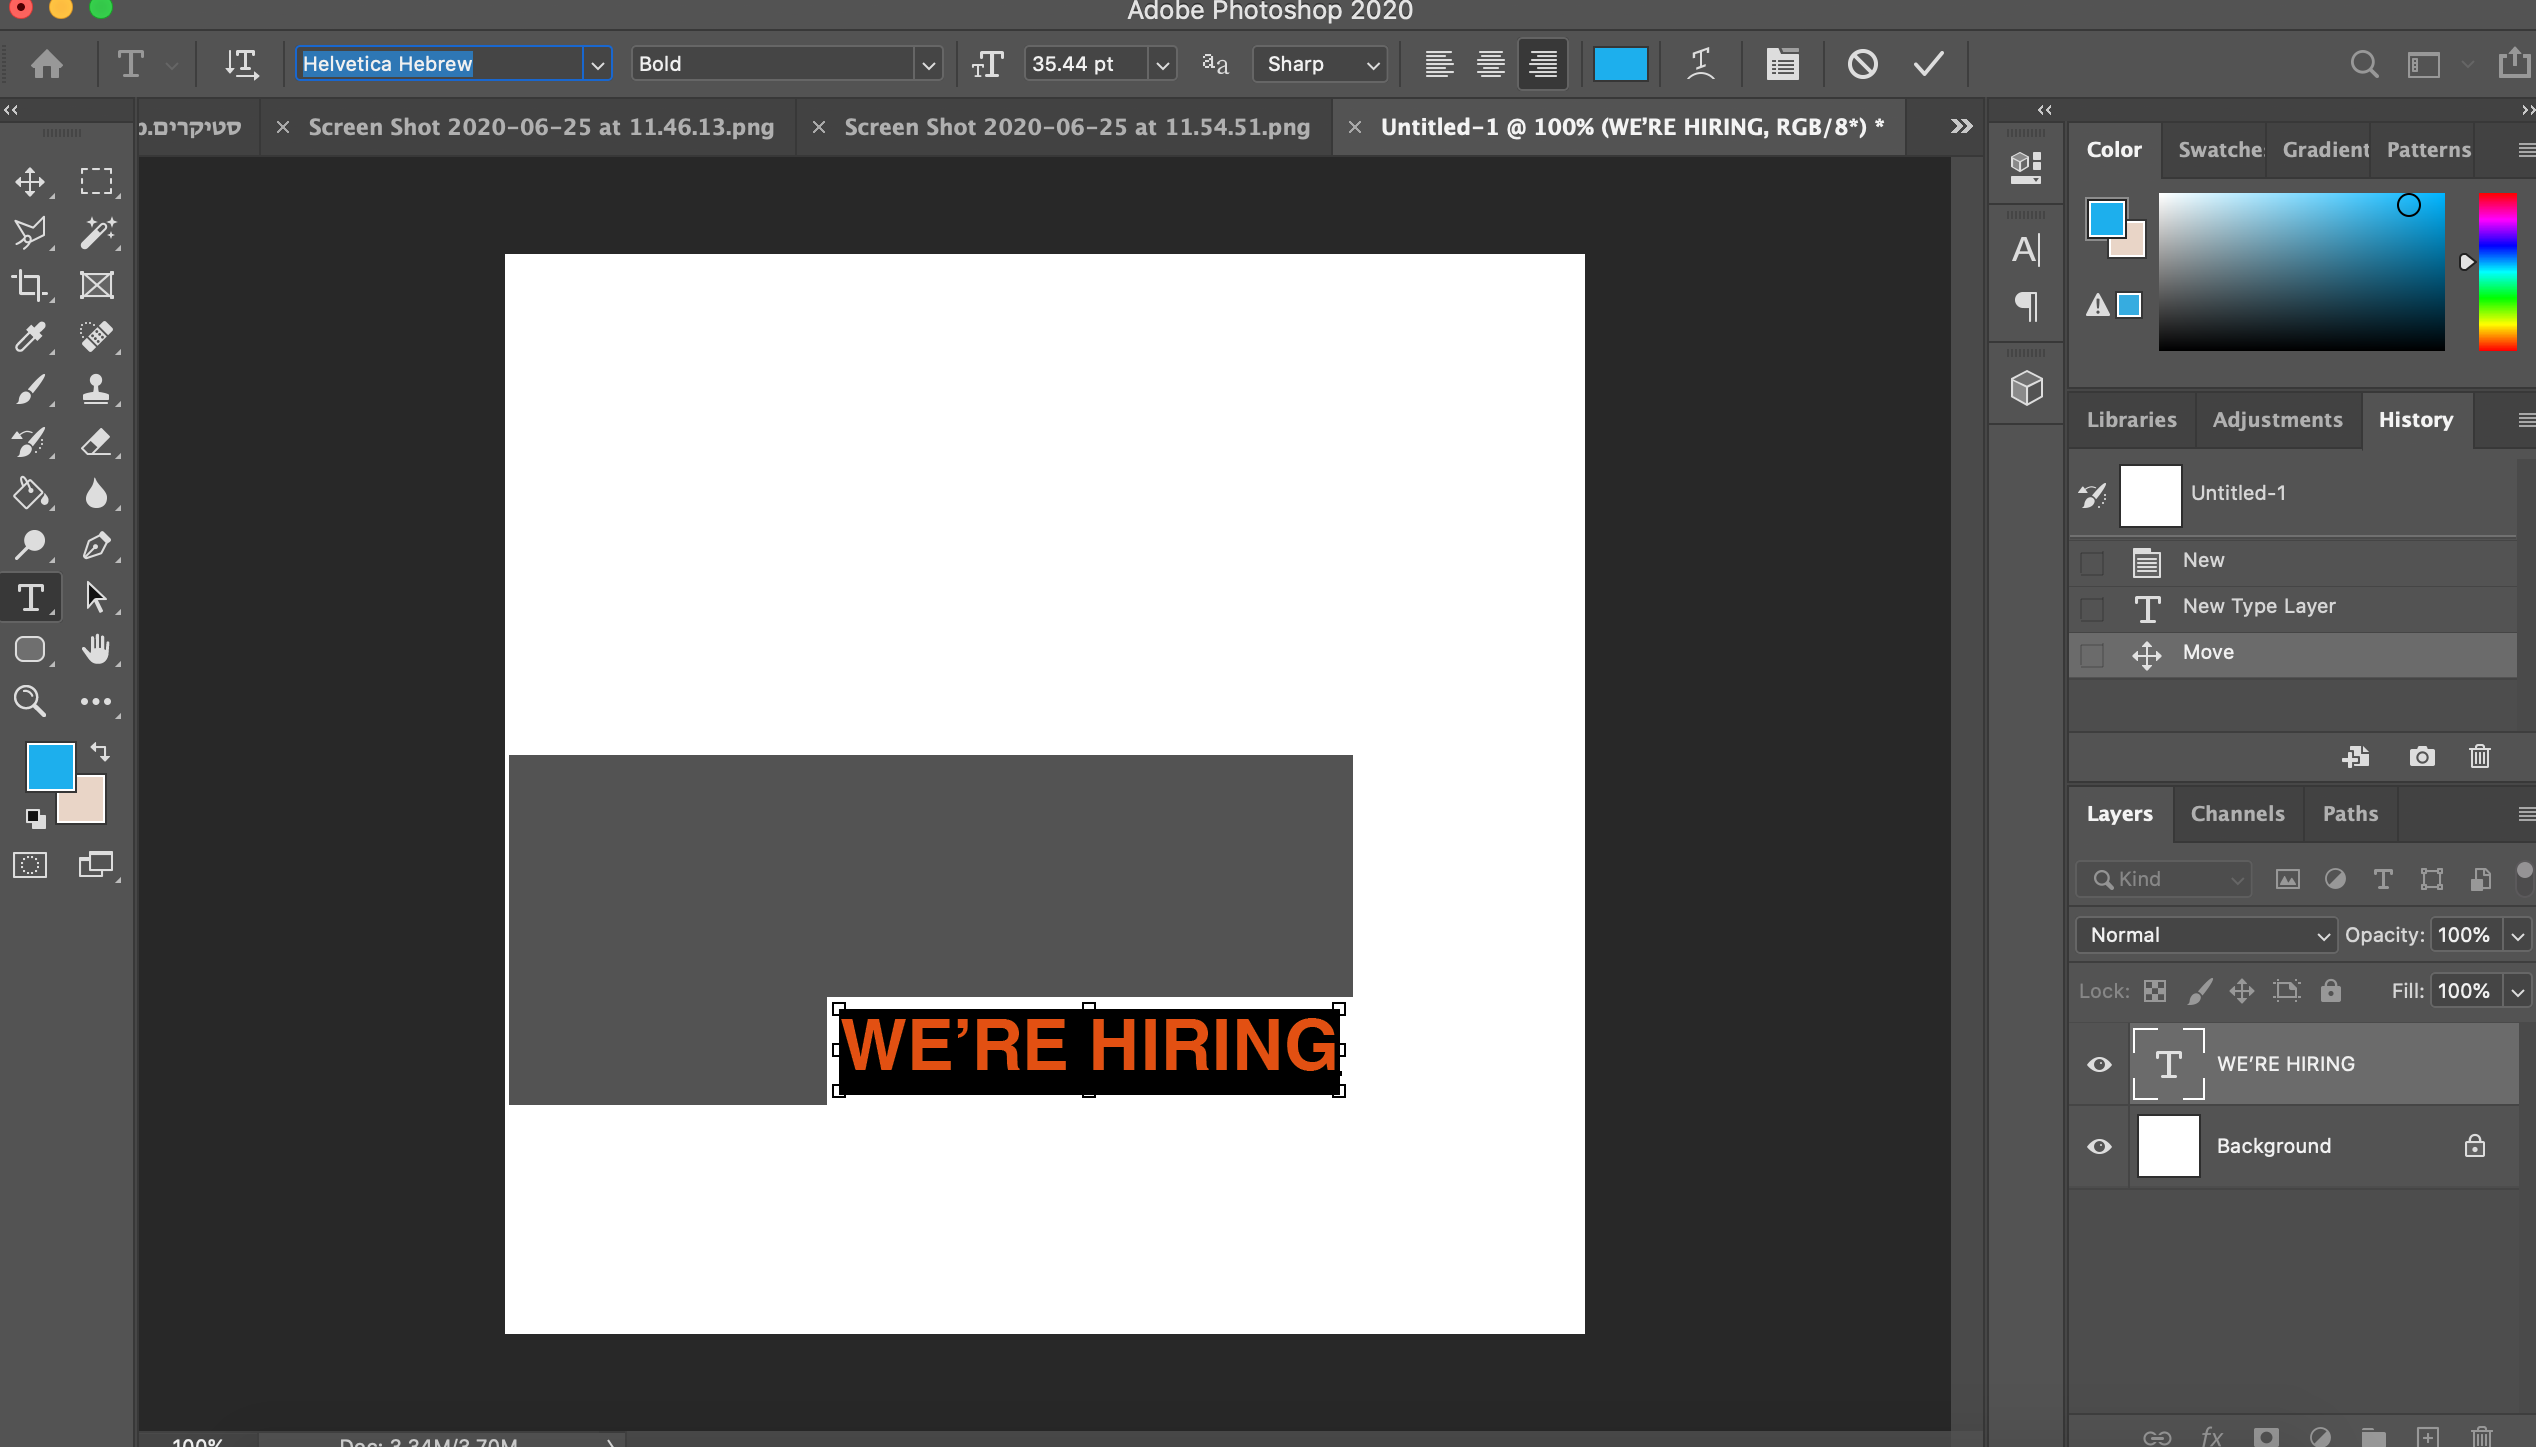Expand the Normal blend mode dropdown
2536x1447 pixels.
point(2205,935)
